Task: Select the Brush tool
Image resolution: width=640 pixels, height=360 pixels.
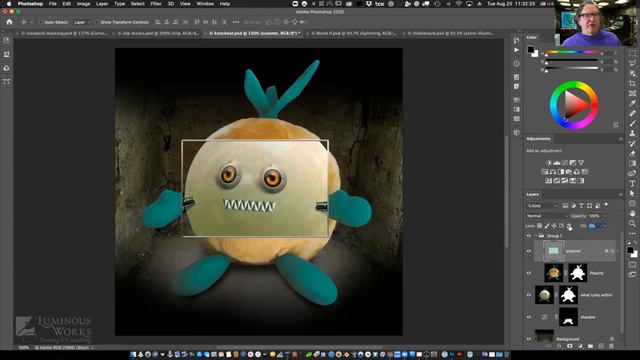Action: click(x=632, y=123)
